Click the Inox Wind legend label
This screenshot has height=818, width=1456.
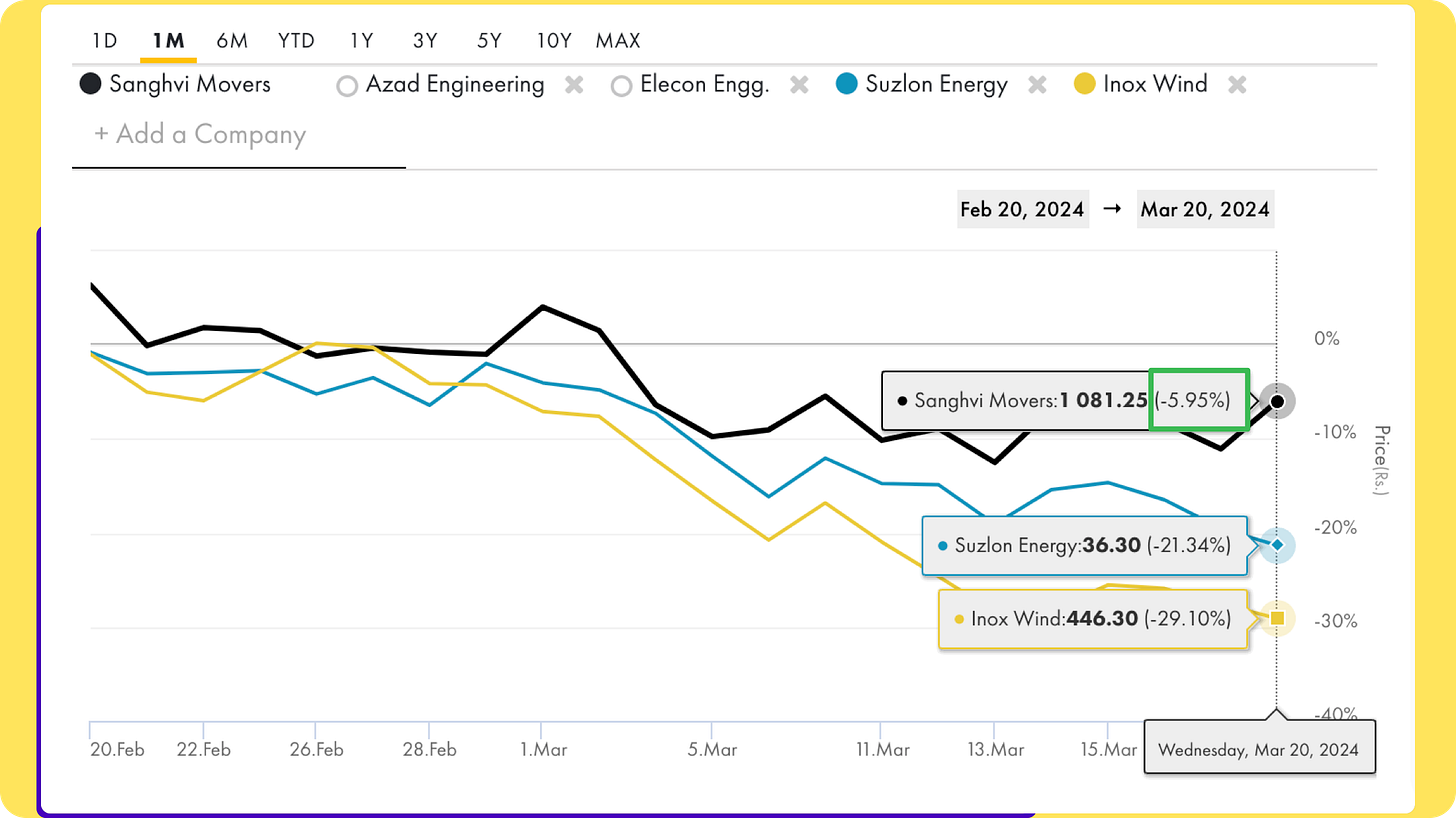coord(1155,84)
